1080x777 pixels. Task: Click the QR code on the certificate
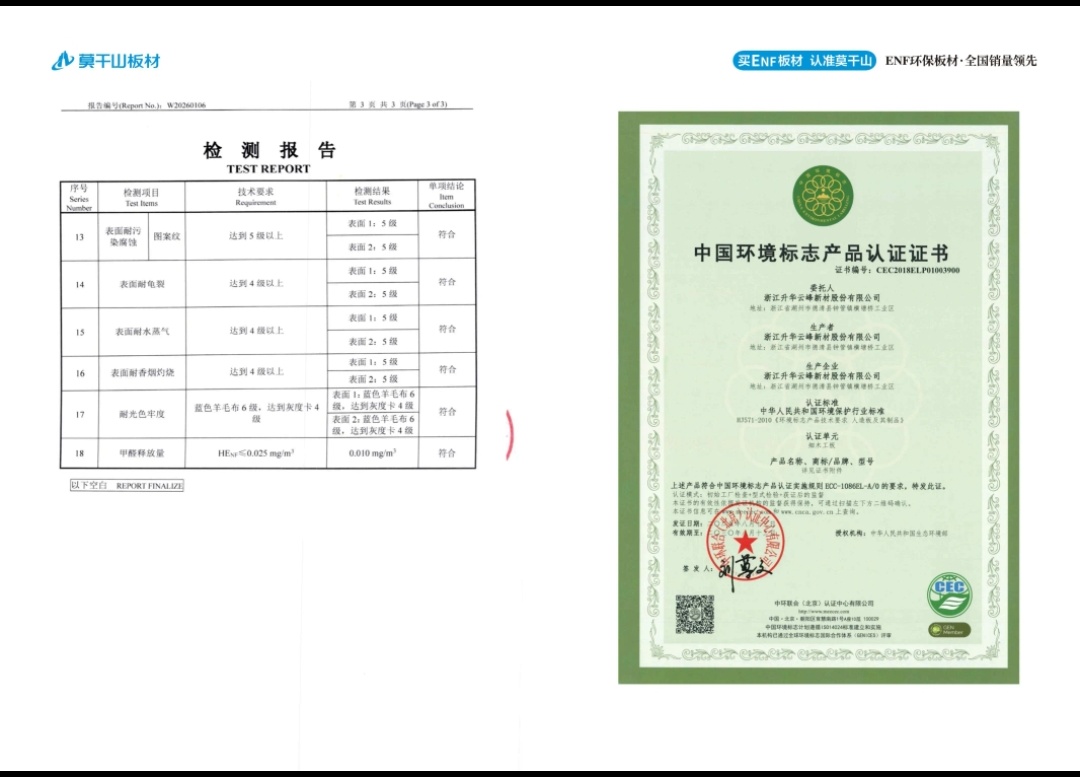694,614
